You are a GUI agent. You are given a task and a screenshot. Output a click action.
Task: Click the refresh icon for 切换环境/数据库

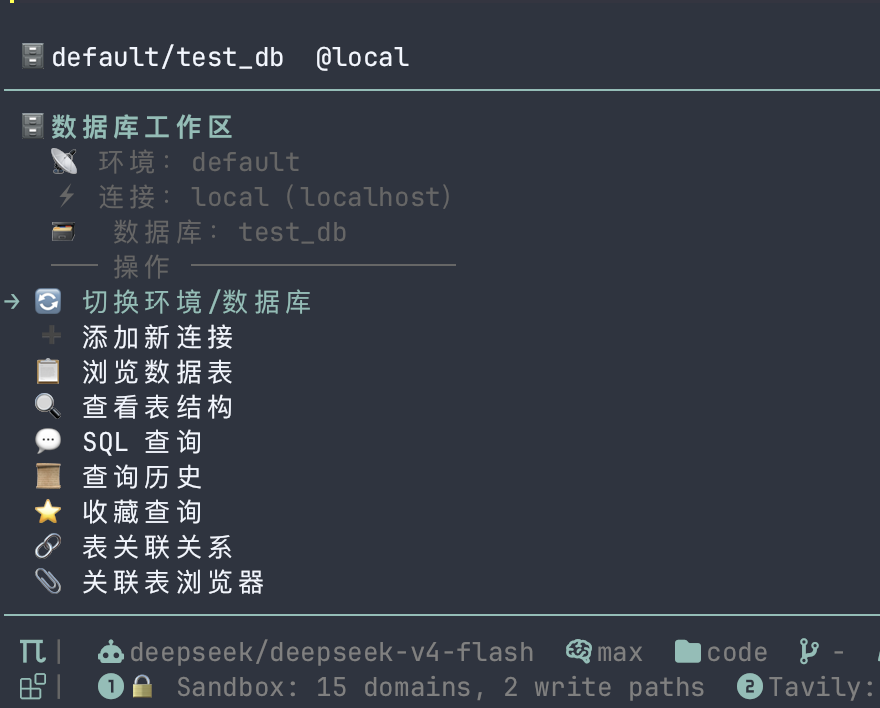[x=48, y=302]
